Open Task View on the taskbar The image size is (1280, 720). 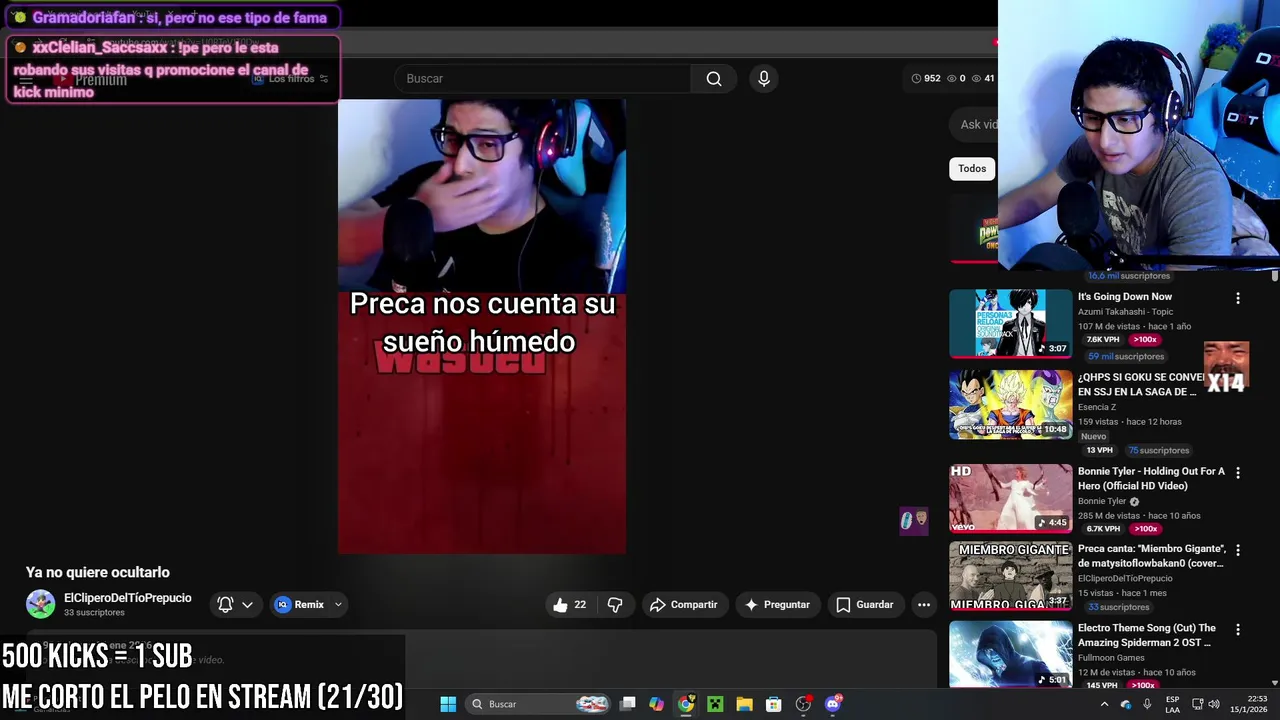(x=627, y=704)
